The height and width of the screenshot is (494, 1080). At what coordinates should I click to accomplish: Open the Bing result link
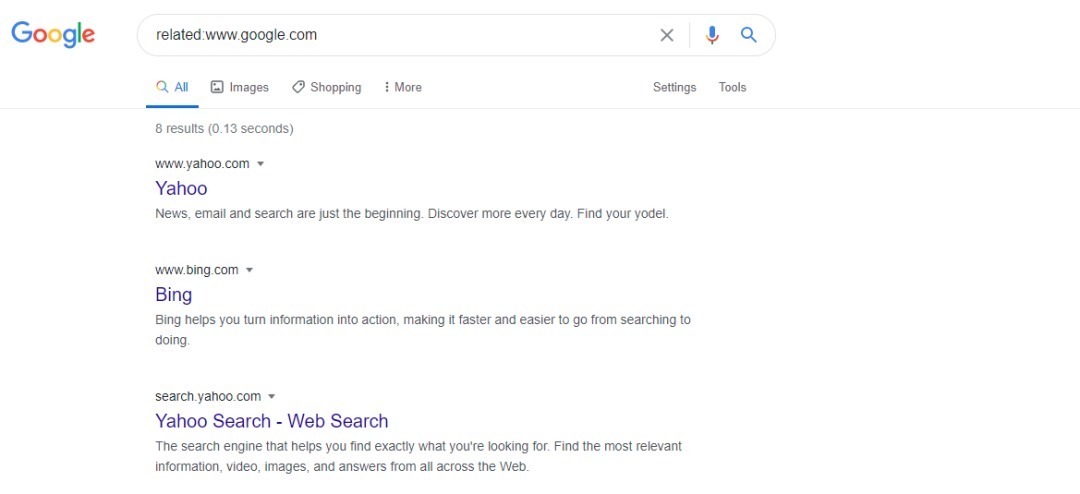[174, 295]
